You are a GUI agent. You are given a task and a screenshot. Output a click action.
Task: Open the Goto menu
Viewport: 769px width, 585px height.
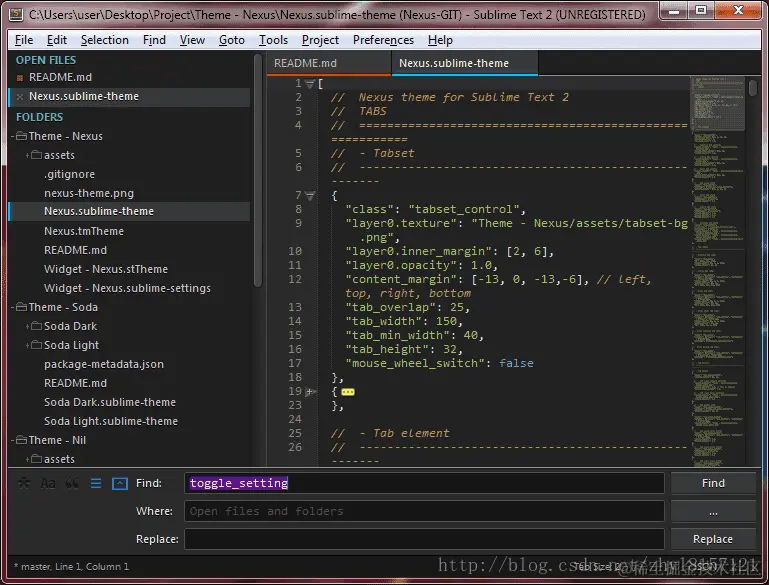231,40
